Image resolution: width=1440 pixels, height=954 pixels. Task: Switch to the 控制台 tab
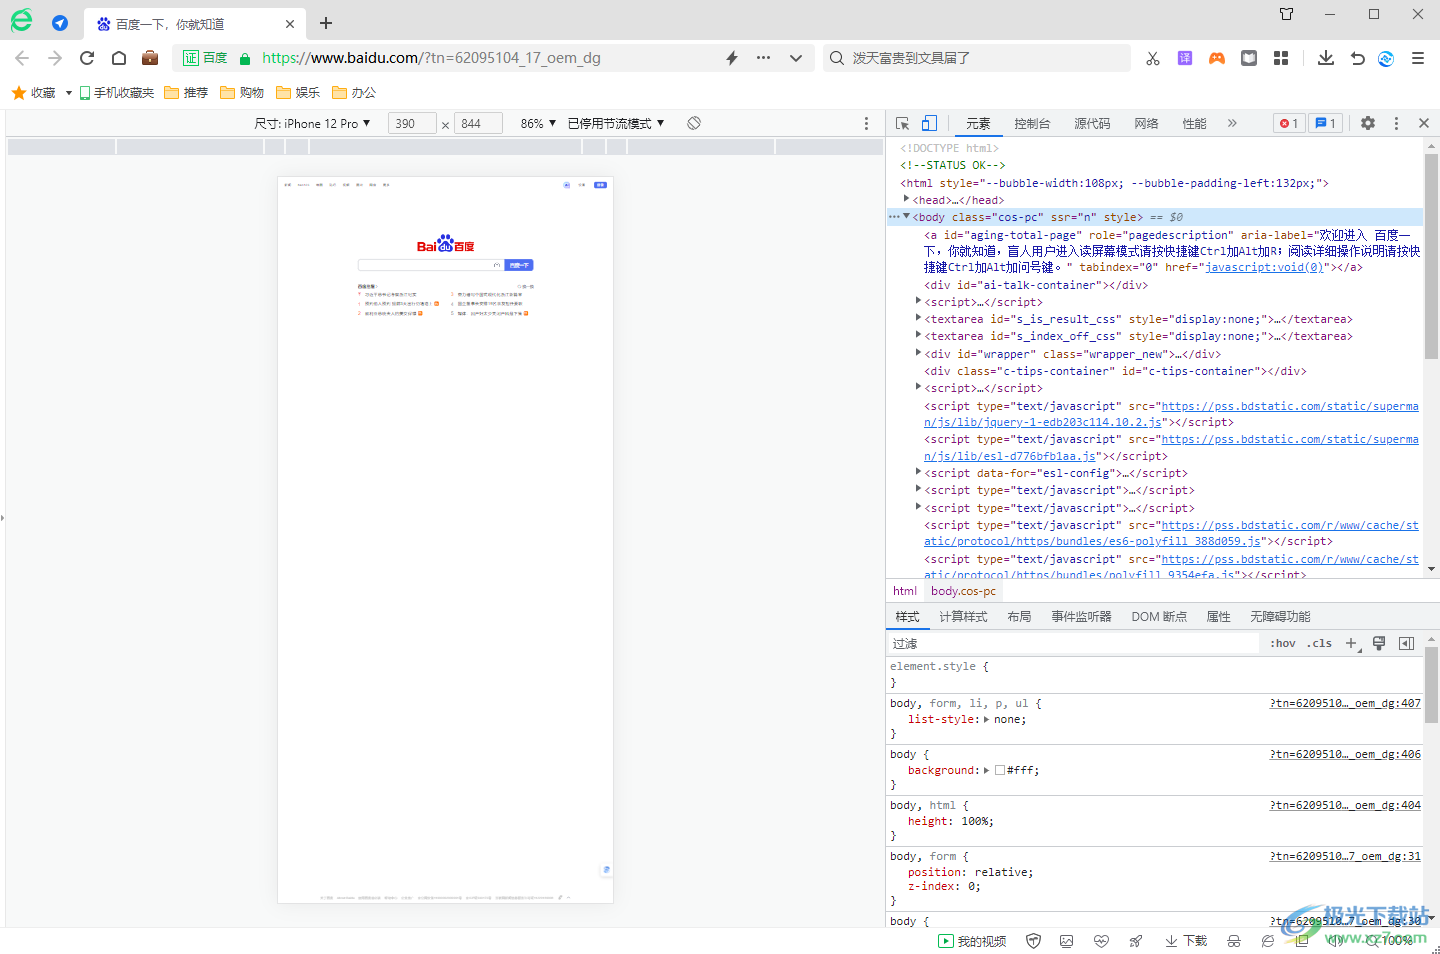1032,124
